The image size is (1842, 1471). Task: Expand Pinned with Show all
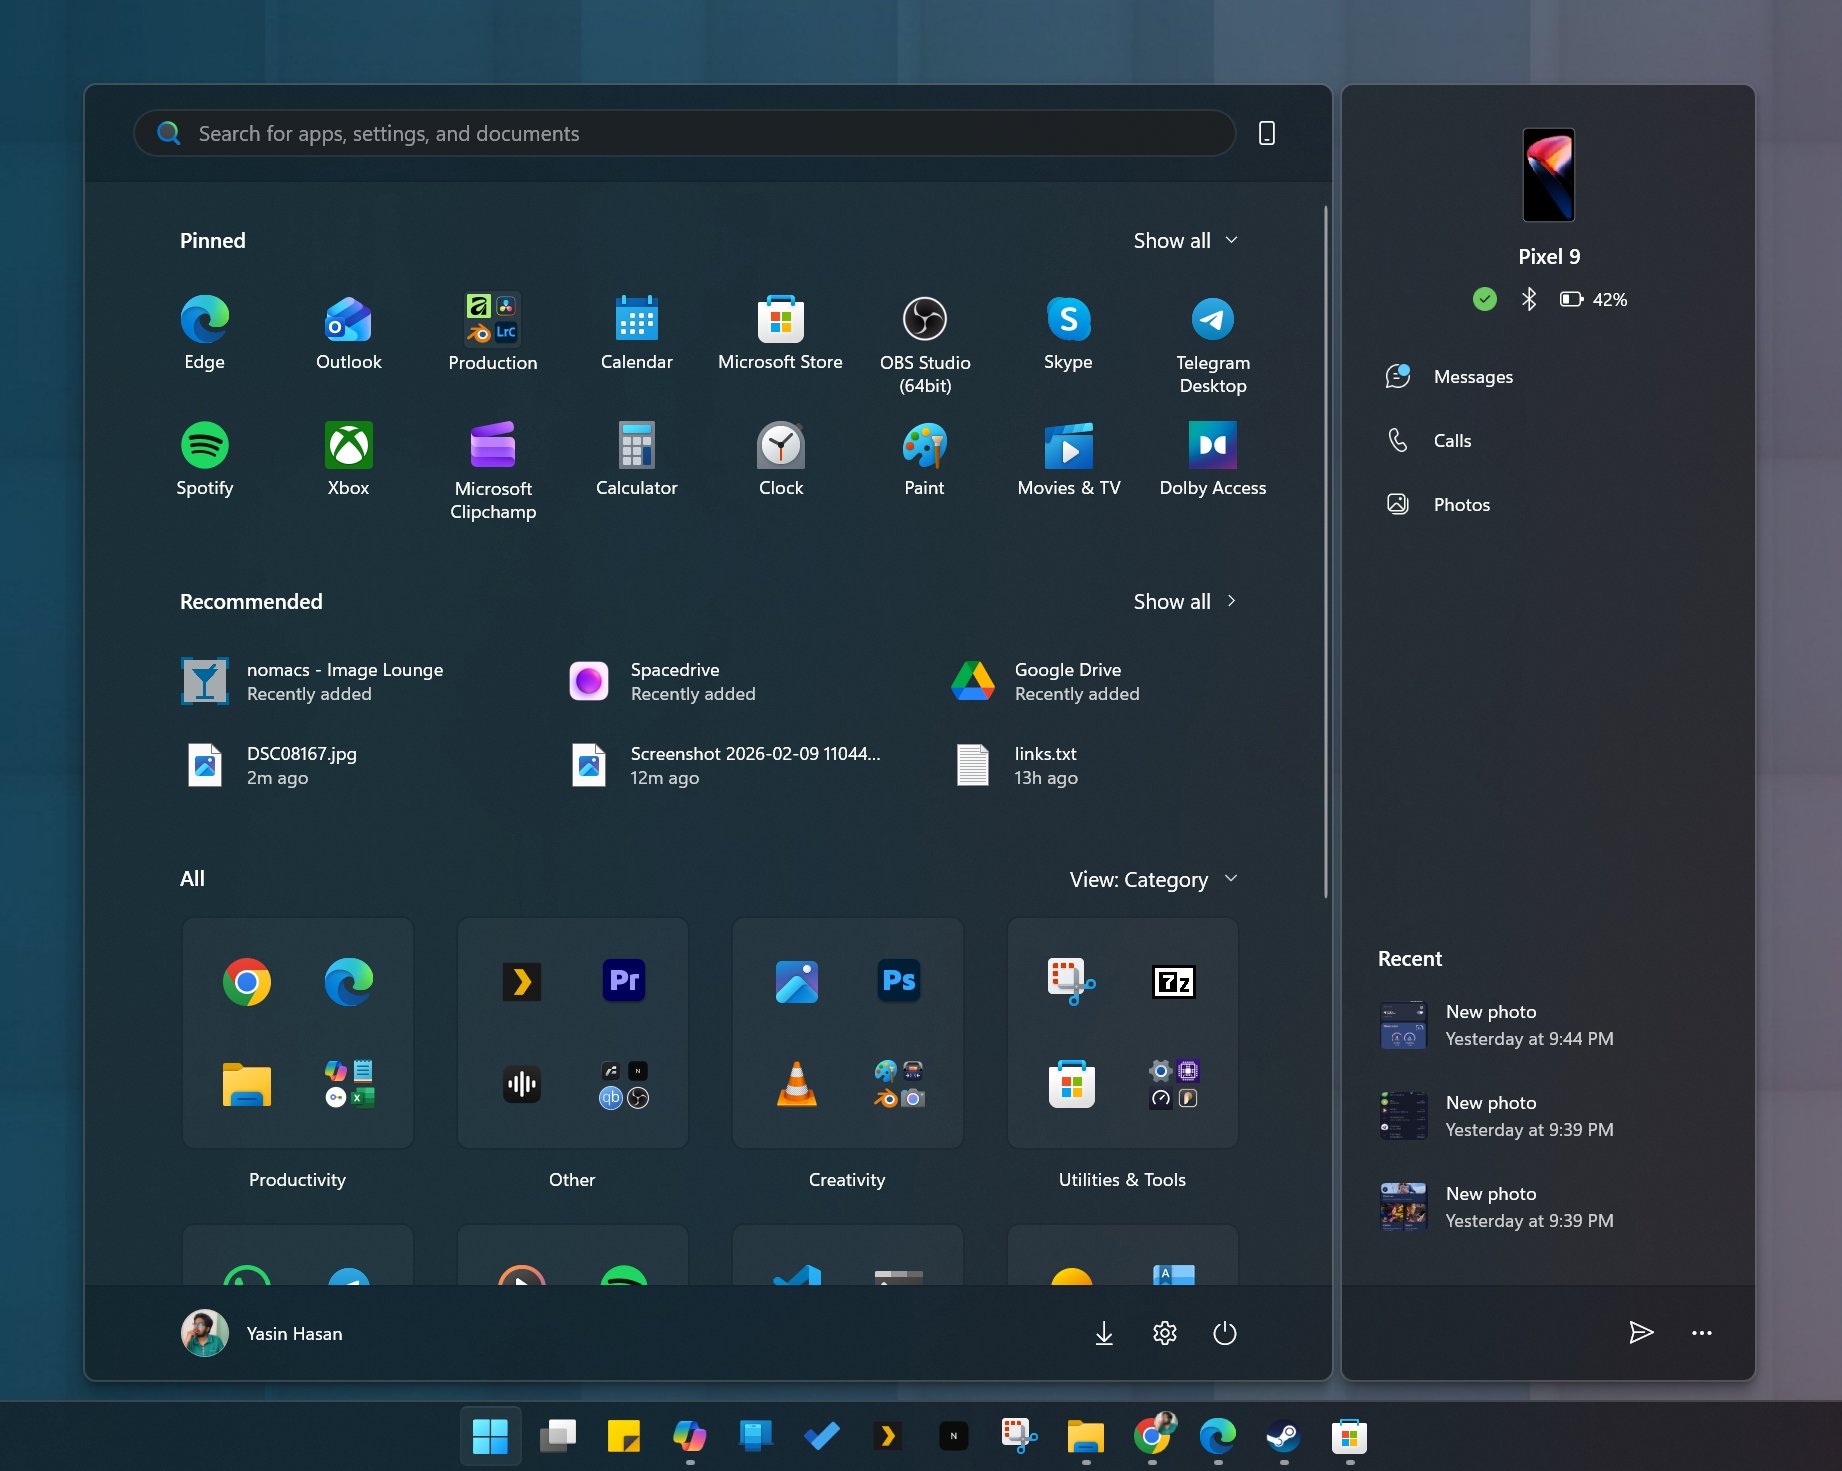pyautogui.click(x=1185, y=240)
